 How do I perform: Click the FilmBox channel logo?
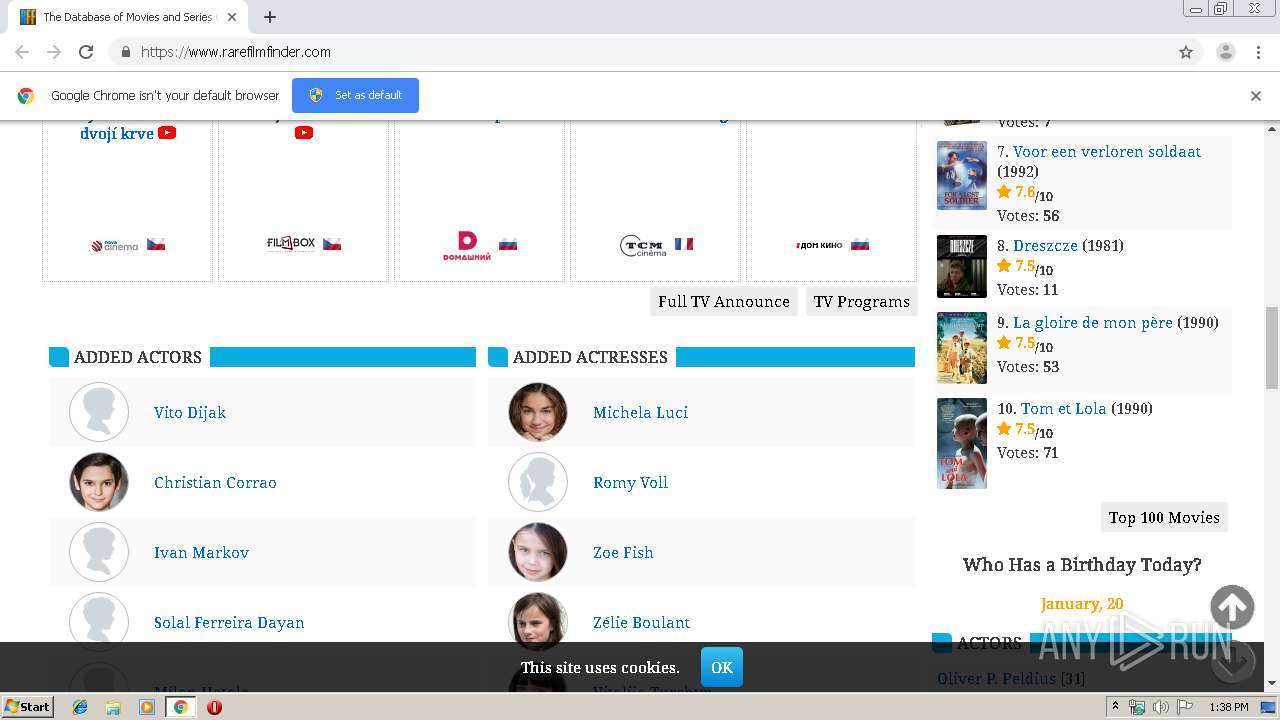pyautogui.click(x=291, y=243)
